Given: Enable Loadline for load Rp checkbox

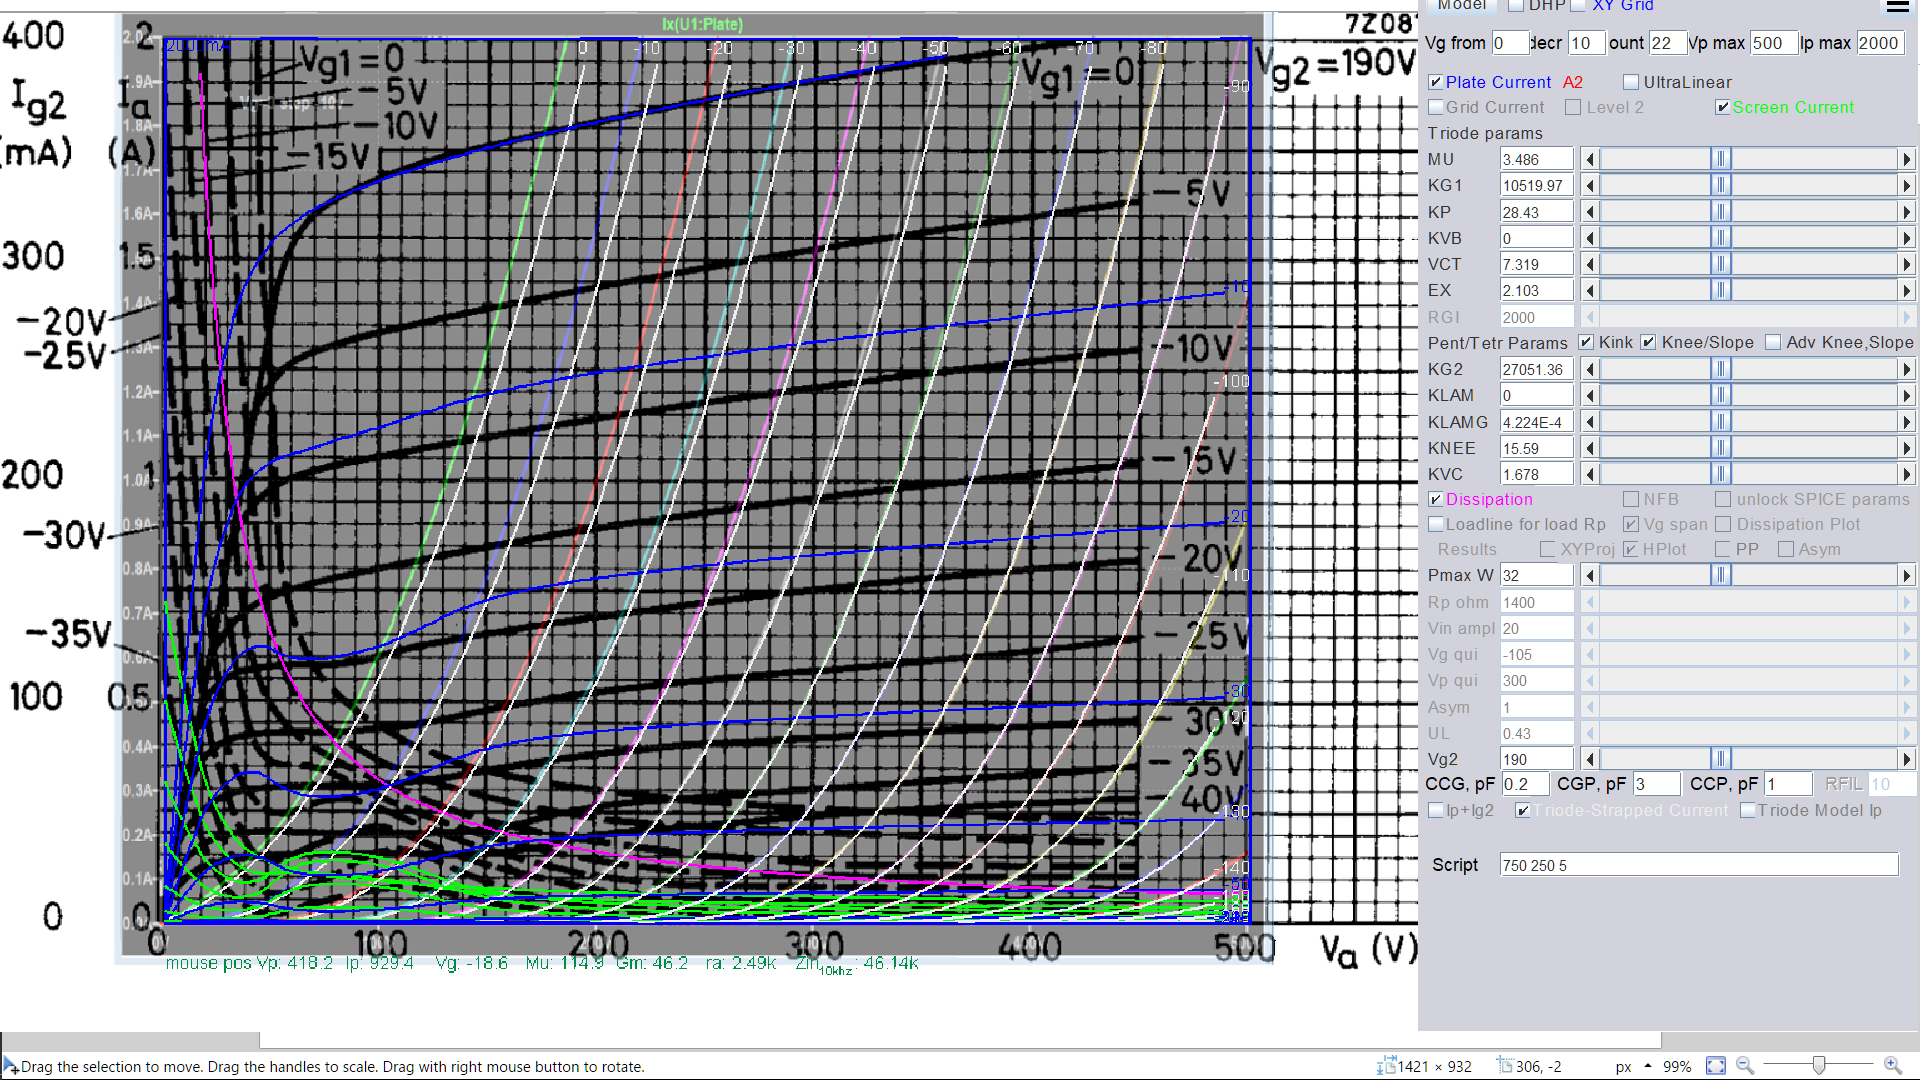Looking at the screenshot, I should pos(1435,524).
